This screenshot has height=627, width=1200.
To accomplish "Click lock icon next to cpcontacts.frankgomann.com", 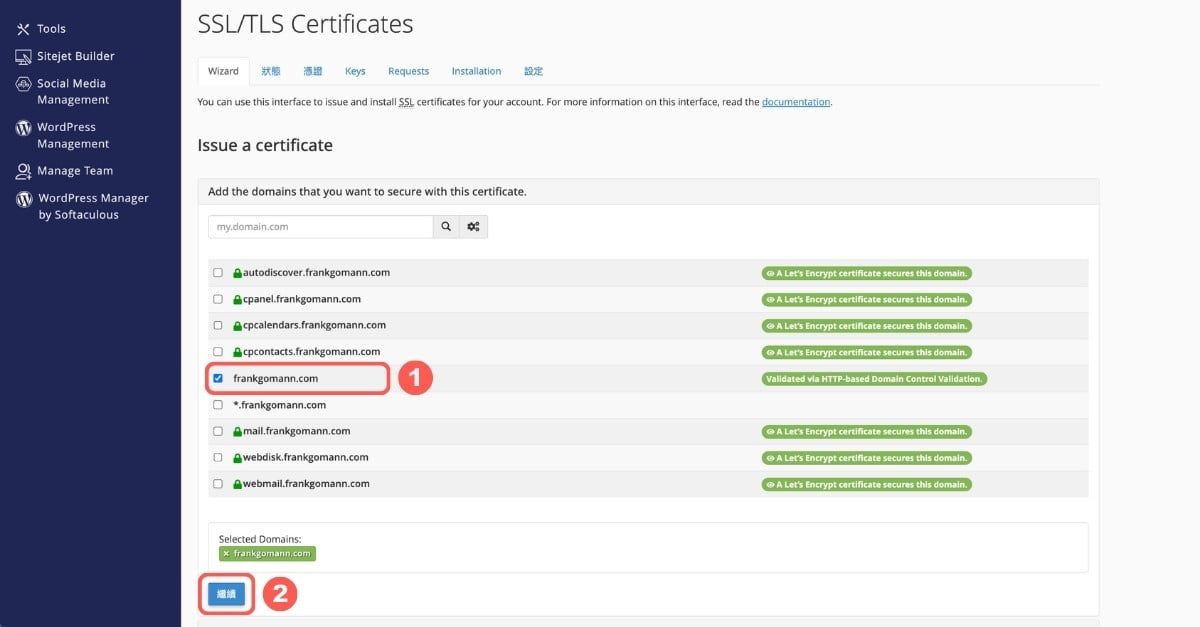I will click(238, 352).
